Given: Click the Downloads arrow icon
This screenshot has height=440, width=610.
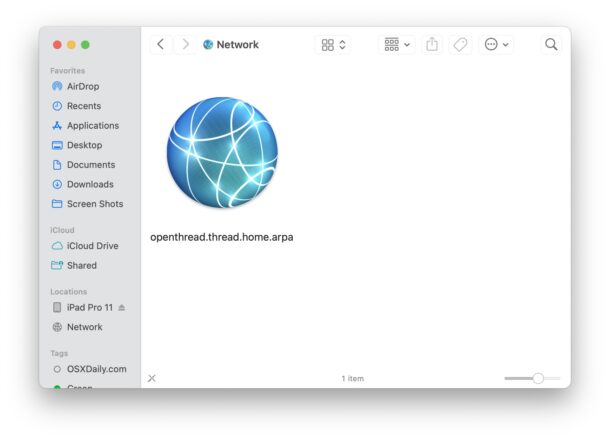Looking at the screenshot, I should tap(57, 184).
